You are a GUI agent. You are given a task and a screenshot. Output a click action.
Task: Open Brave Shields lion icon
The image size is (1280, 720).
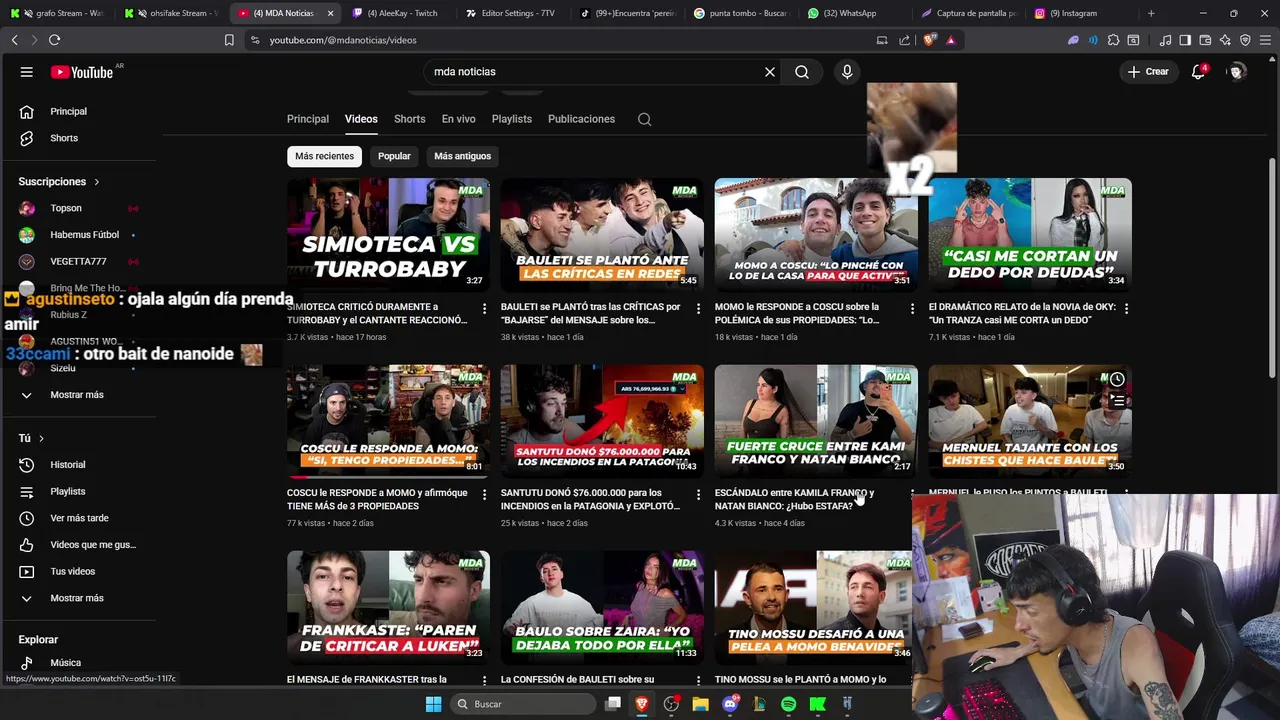point(929,40)
